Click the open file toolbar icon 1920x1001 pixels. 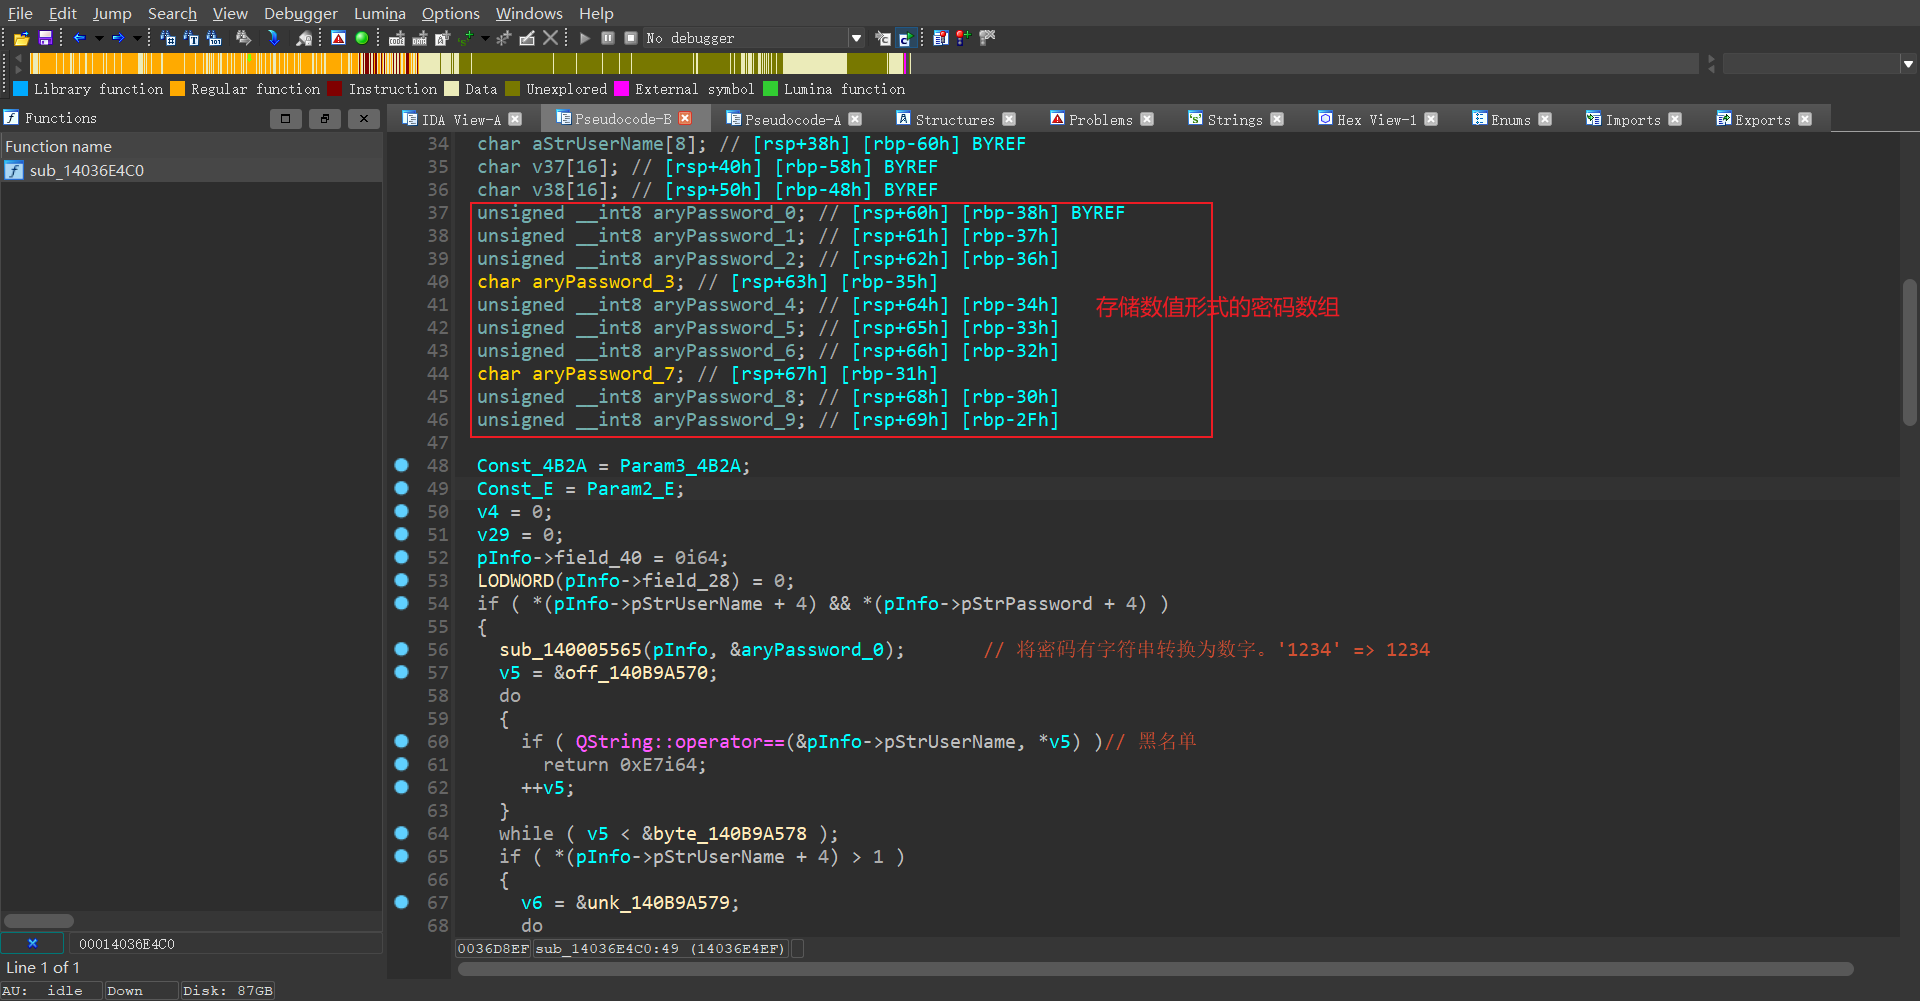[x=21, y=38]
